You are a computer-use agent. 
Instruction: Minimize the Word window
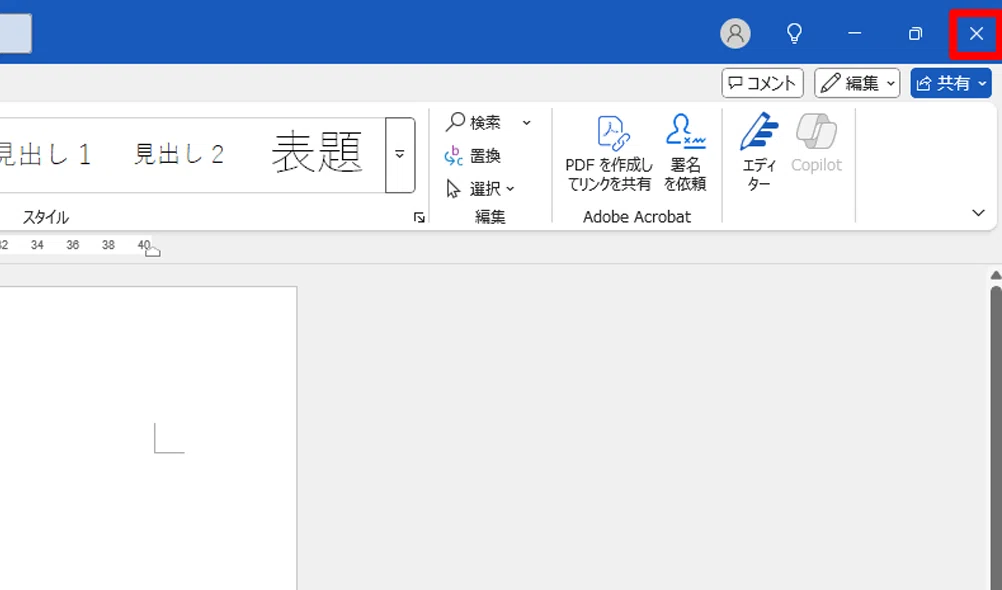[854, 33]
